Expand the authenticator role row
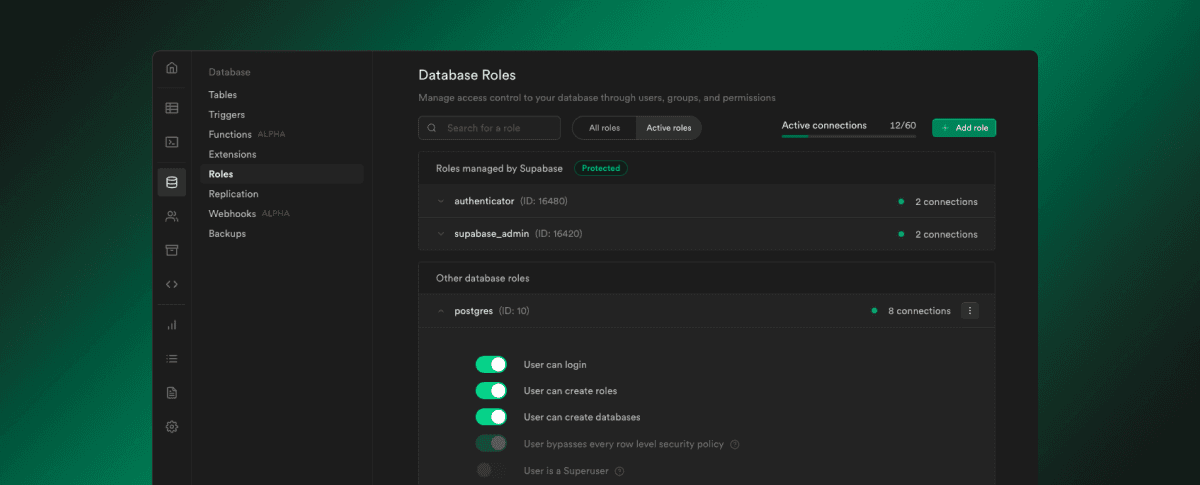This screenshot has height=485, width=1200. coord(441,202)
